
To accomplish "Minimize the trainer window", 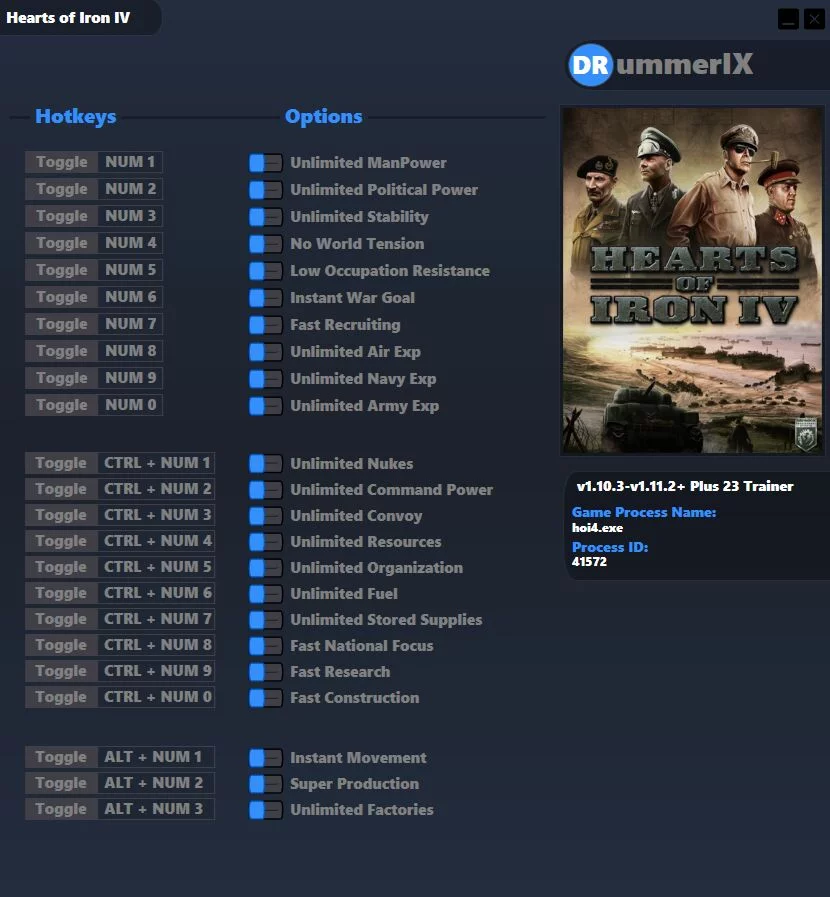I will coord(788,18).
